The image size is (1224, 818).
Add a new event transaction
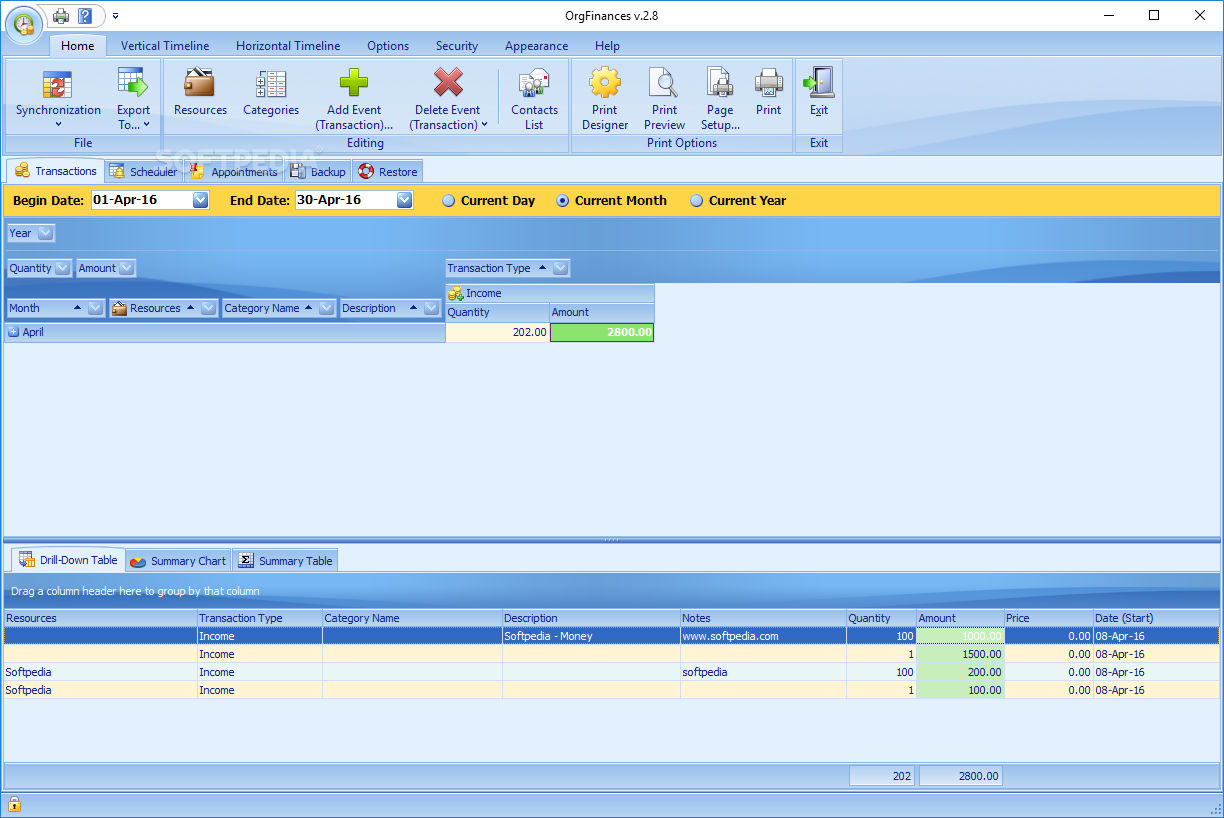[354, 98]
